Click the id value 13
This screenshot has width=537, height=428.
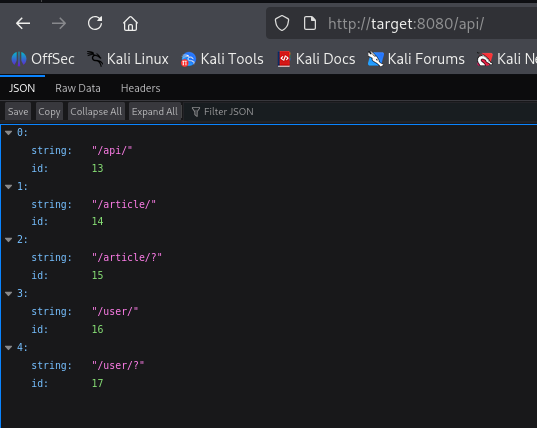tap(98, 168)
